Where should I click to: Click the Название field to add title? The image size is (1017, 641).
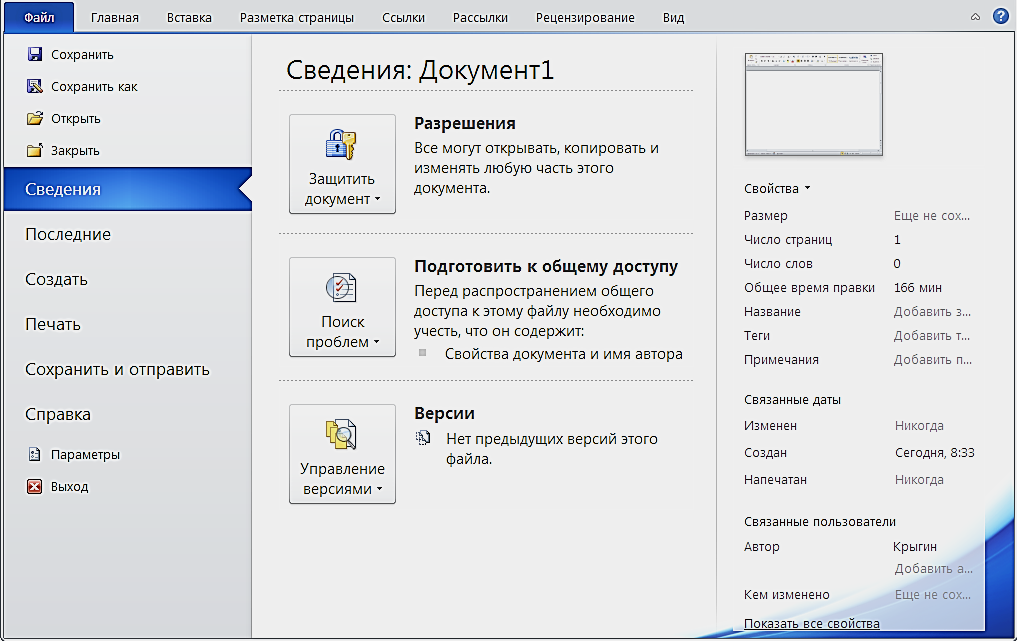932,311
